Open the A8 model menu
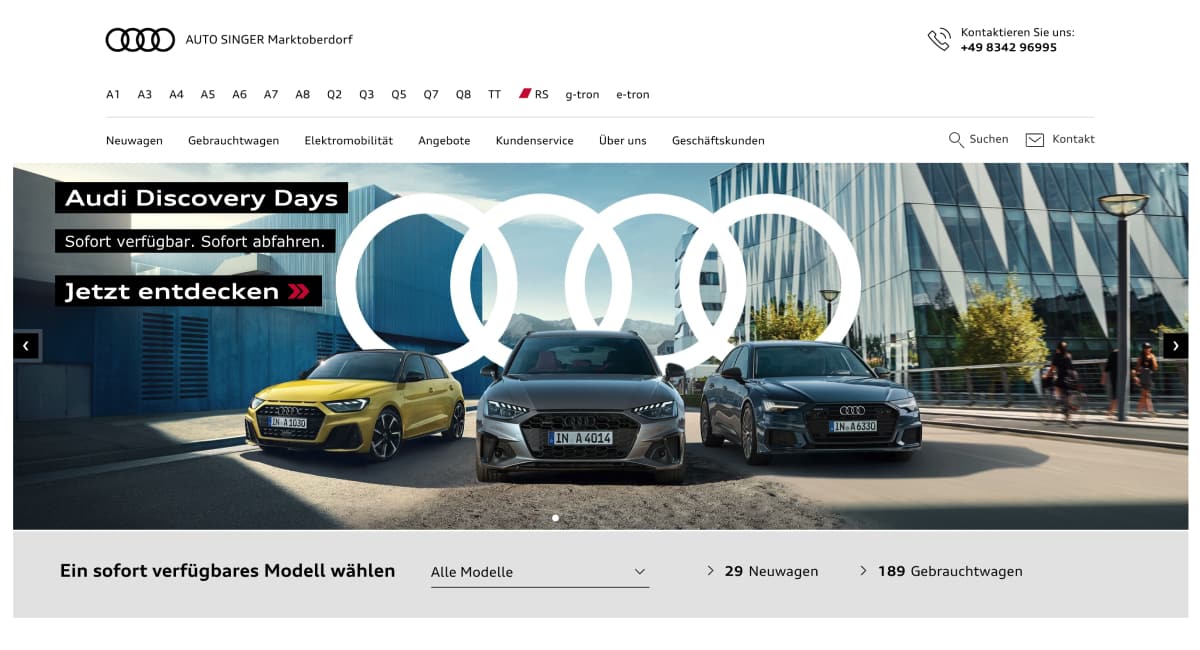Viewport: 1200px width, 650px height. pos(303,95)
